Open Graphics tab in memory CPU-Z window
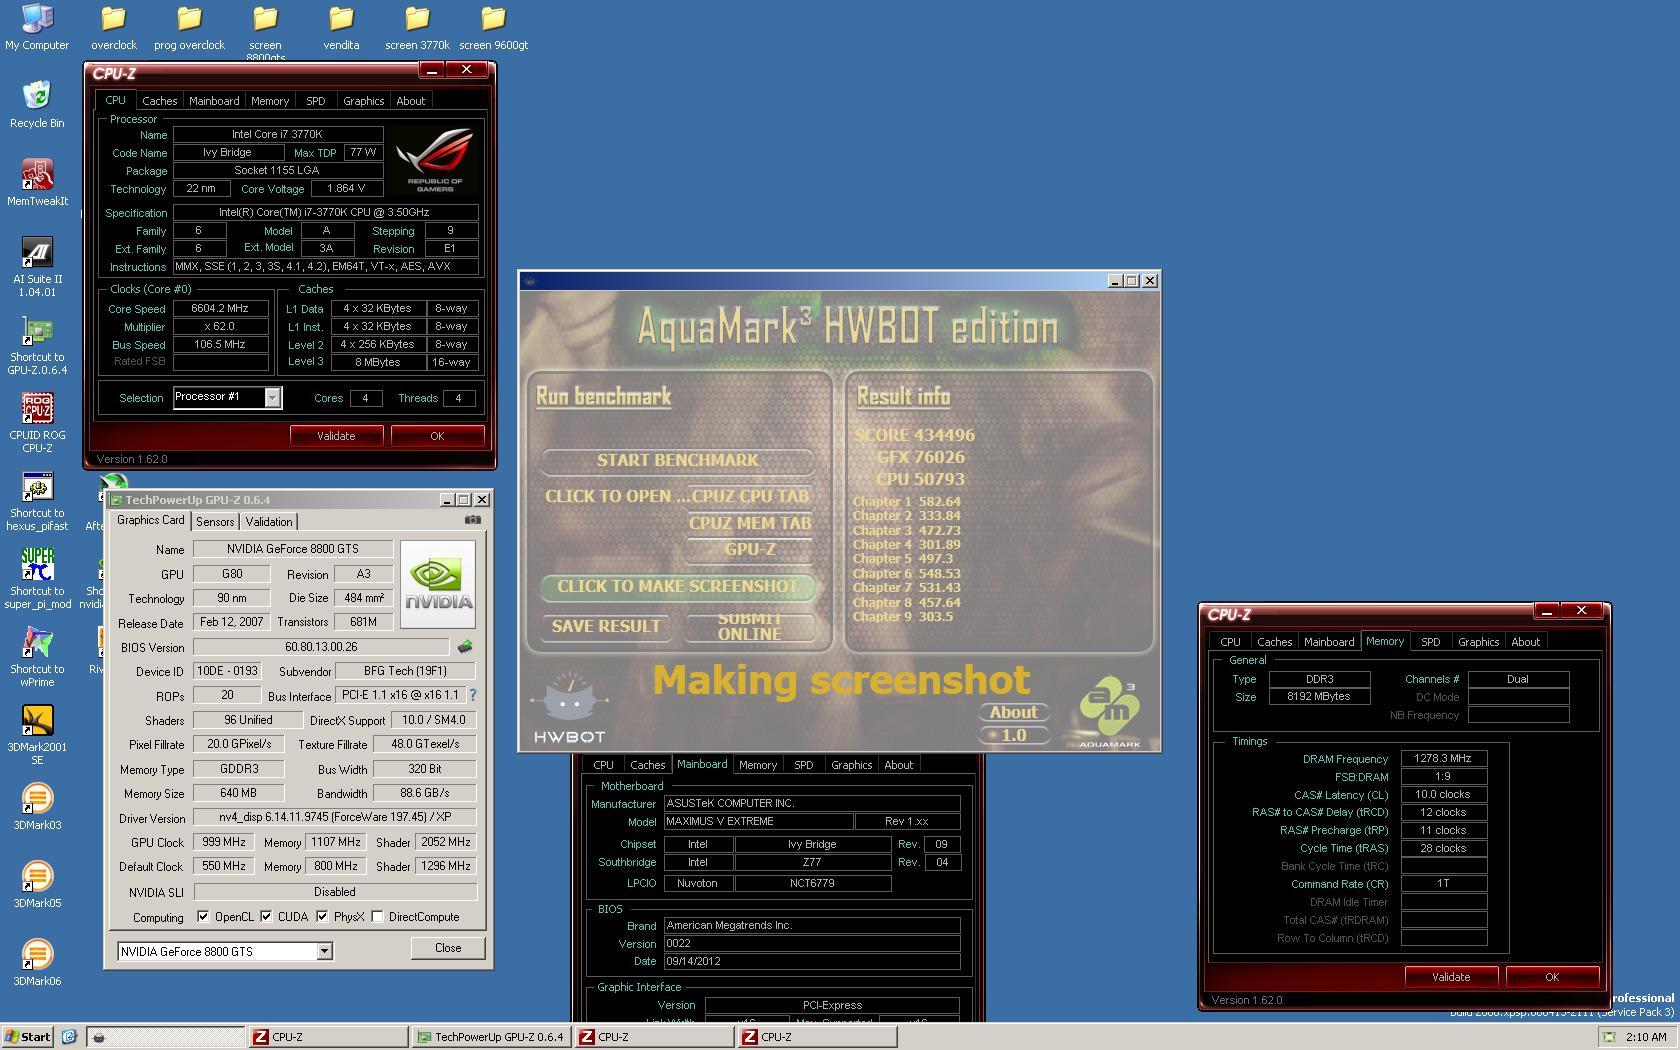Screen dimensions: 1680x1050 coord(1478,642)
